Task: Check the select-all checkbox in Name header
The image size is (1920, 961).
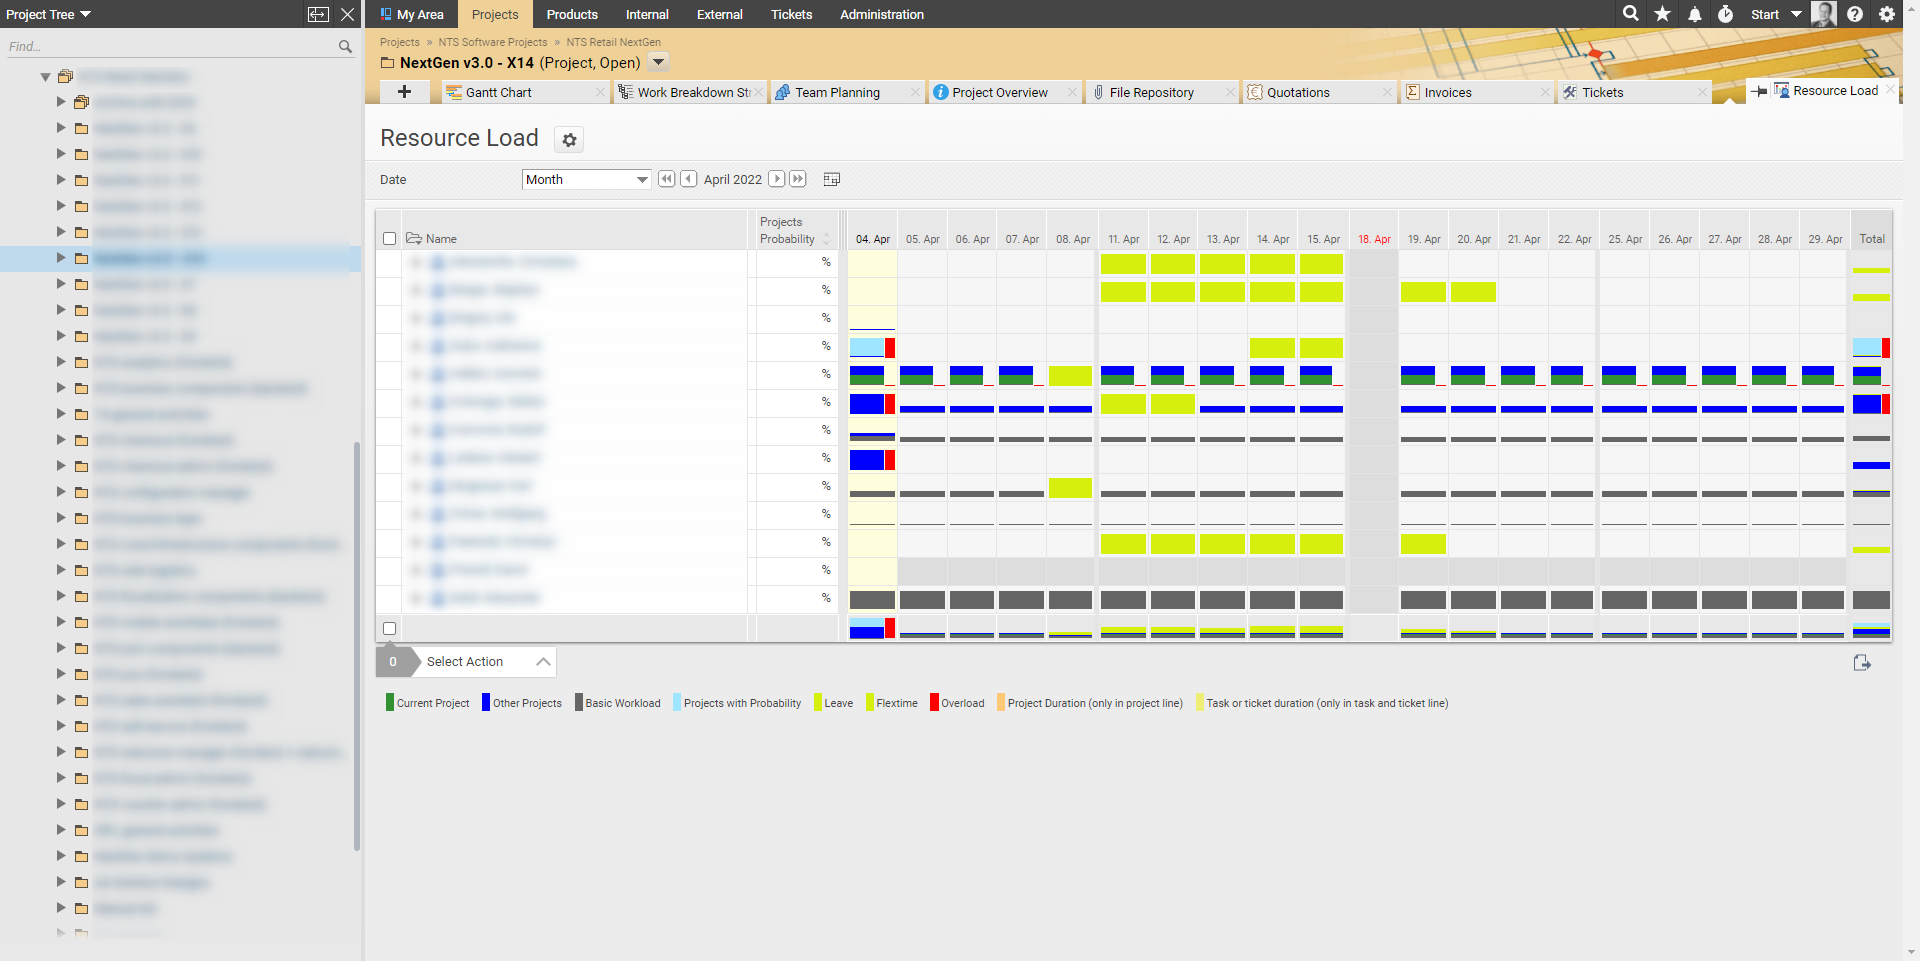Action: click(390, 239)
